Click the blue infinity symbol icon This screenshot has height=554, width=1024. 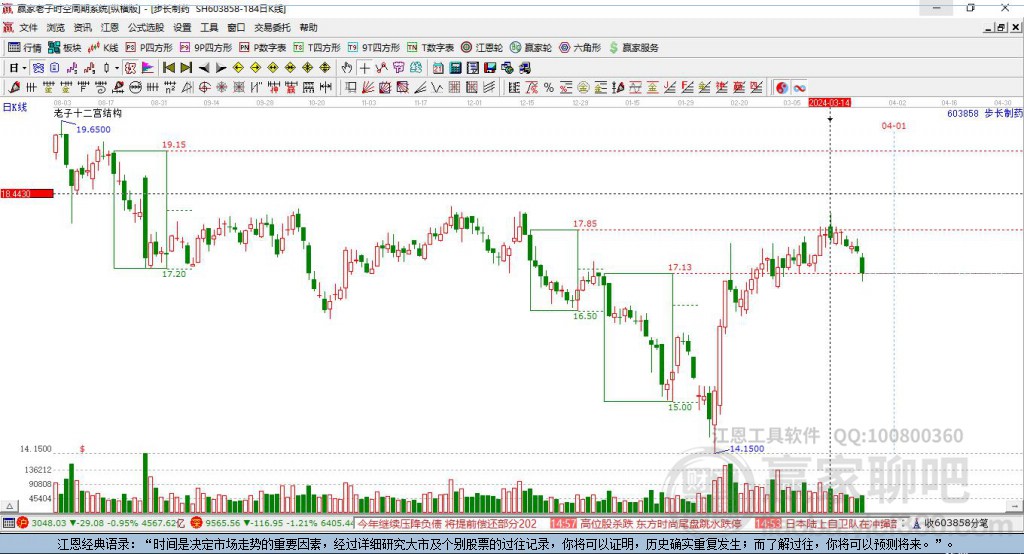coord(799,88)
